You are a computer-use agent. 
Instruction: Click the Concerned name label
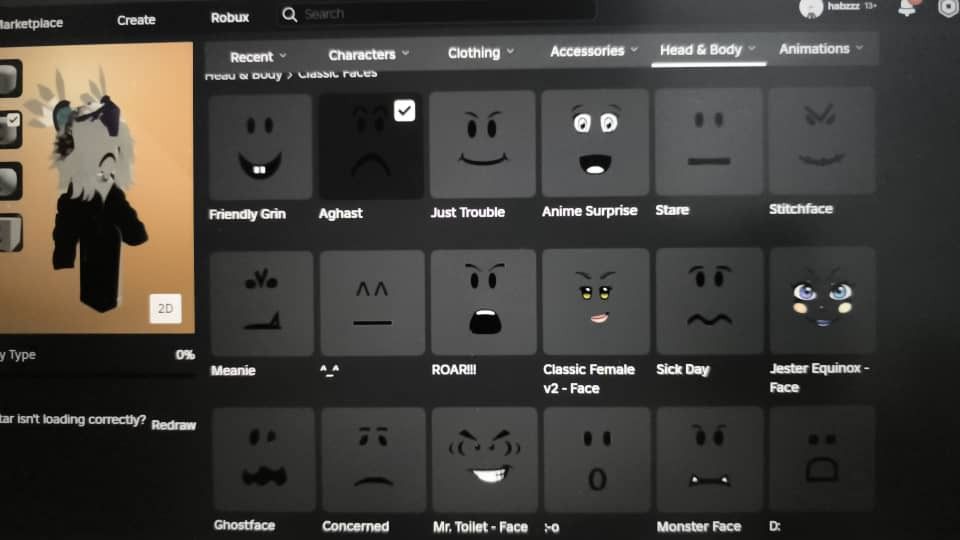coord(356,527)
